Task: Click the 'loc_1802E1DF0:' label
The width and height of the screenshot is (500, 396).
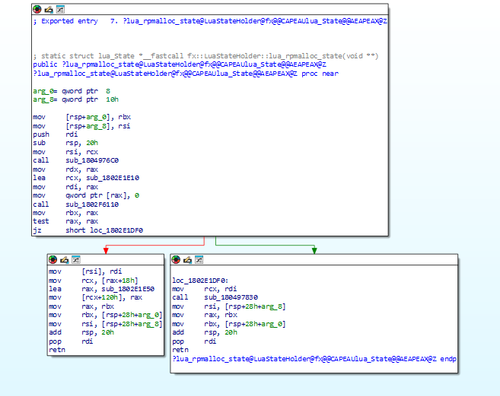Action: [x=200, y=280]
